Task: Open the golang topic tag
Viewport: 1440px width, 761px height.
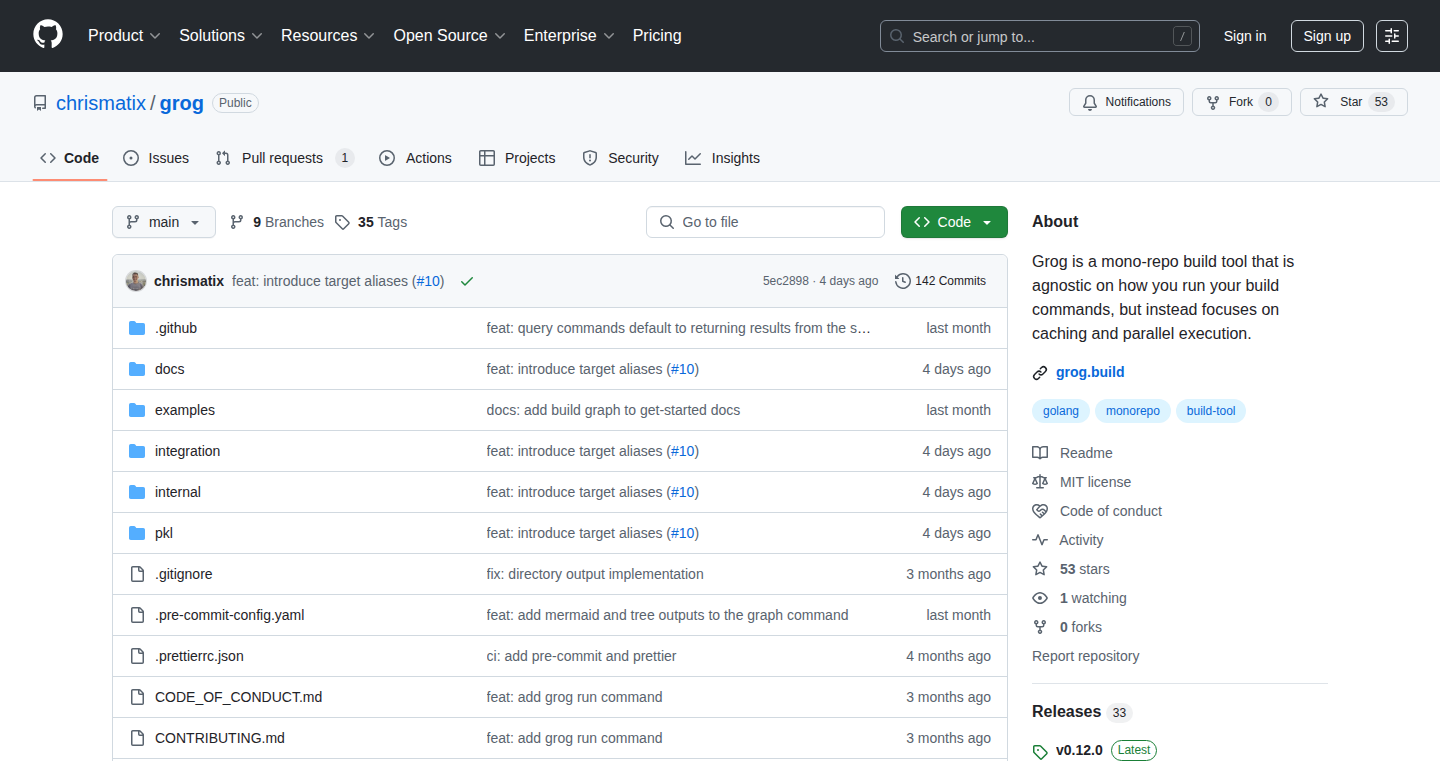Action: [x=1061, y=411]
